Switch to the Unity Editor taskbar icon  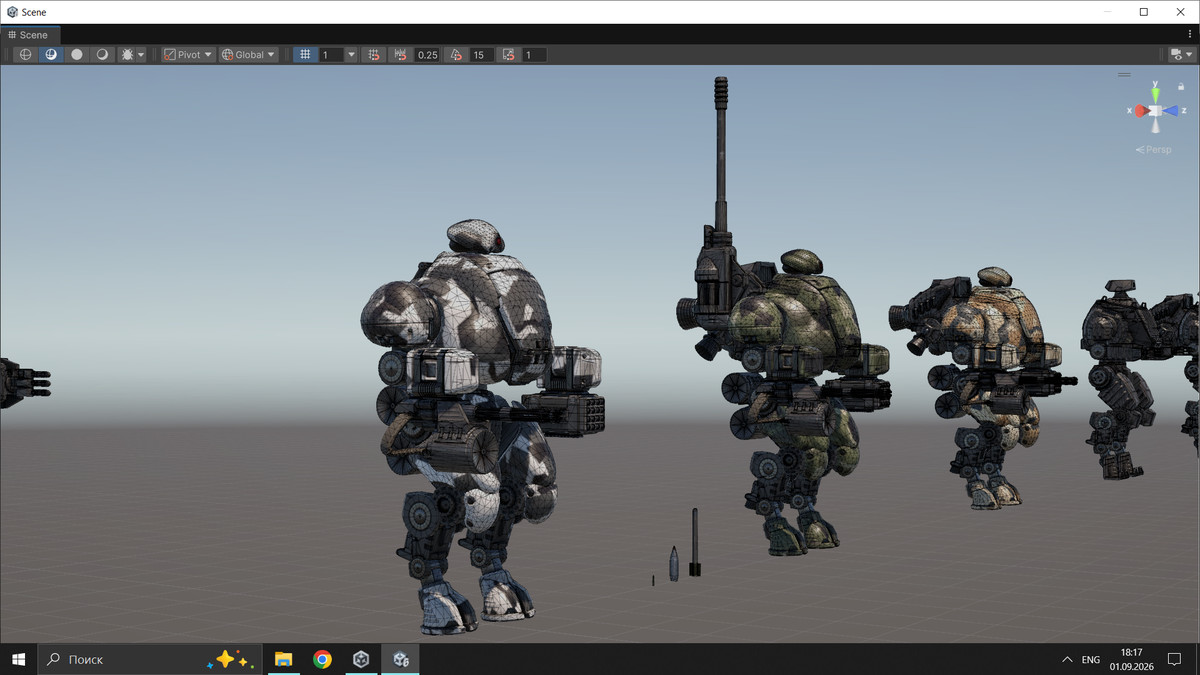coord(401,659)
